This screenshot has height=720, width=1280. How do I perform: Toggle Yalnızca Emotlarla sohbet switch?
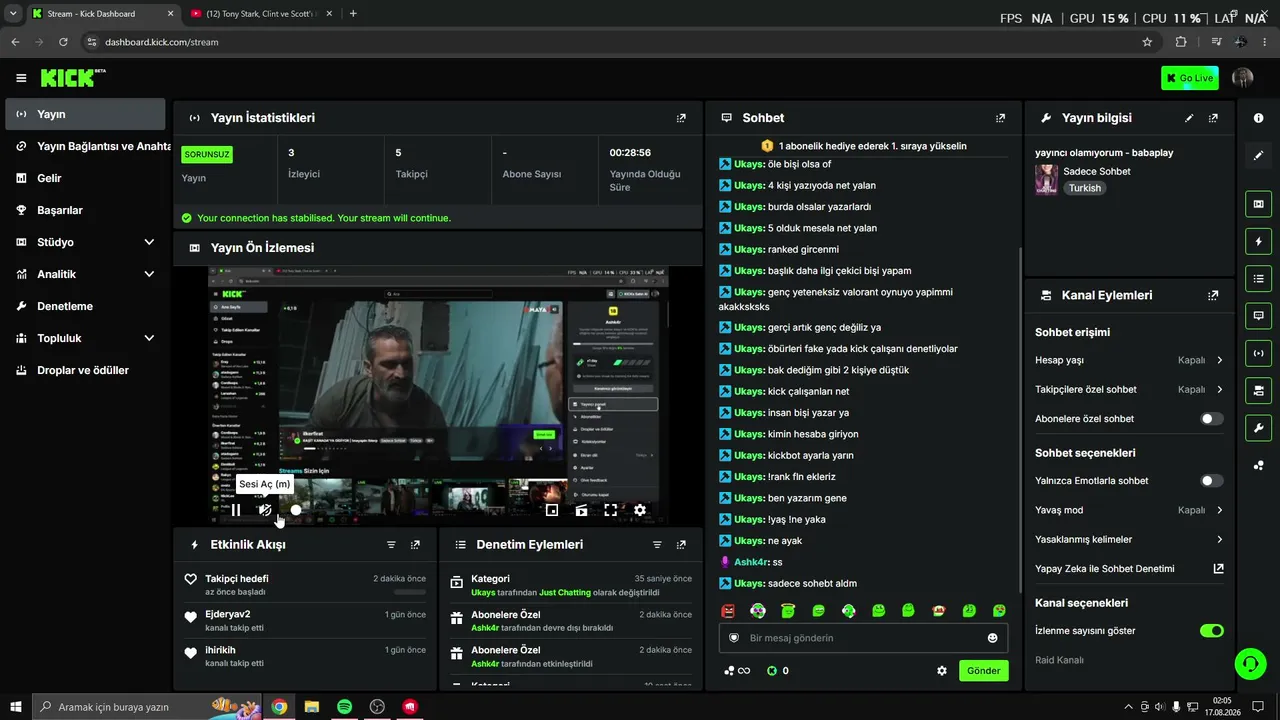pos(1211,481)
